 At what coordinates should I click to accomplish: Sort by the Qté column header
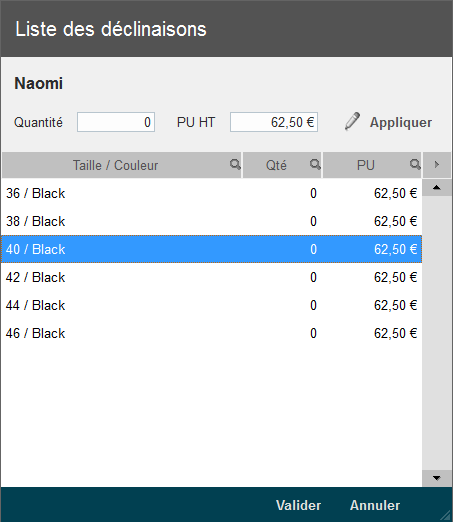point(276,165)
